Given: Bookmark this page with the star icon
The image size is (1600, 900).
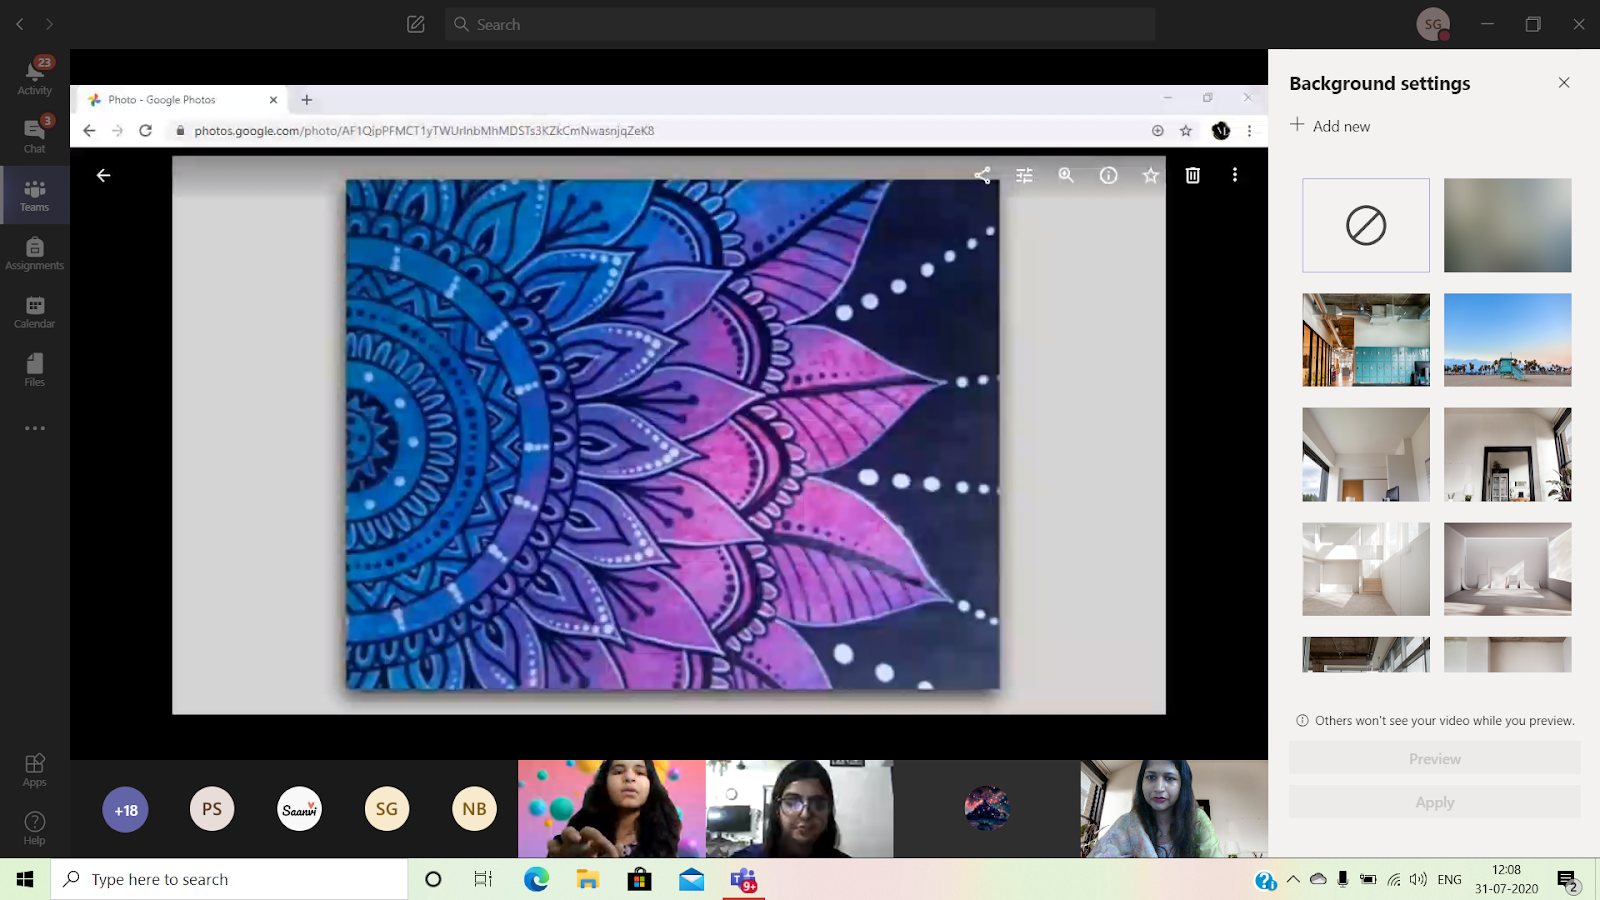Looking at the screenshot, I should [1186, 130].
